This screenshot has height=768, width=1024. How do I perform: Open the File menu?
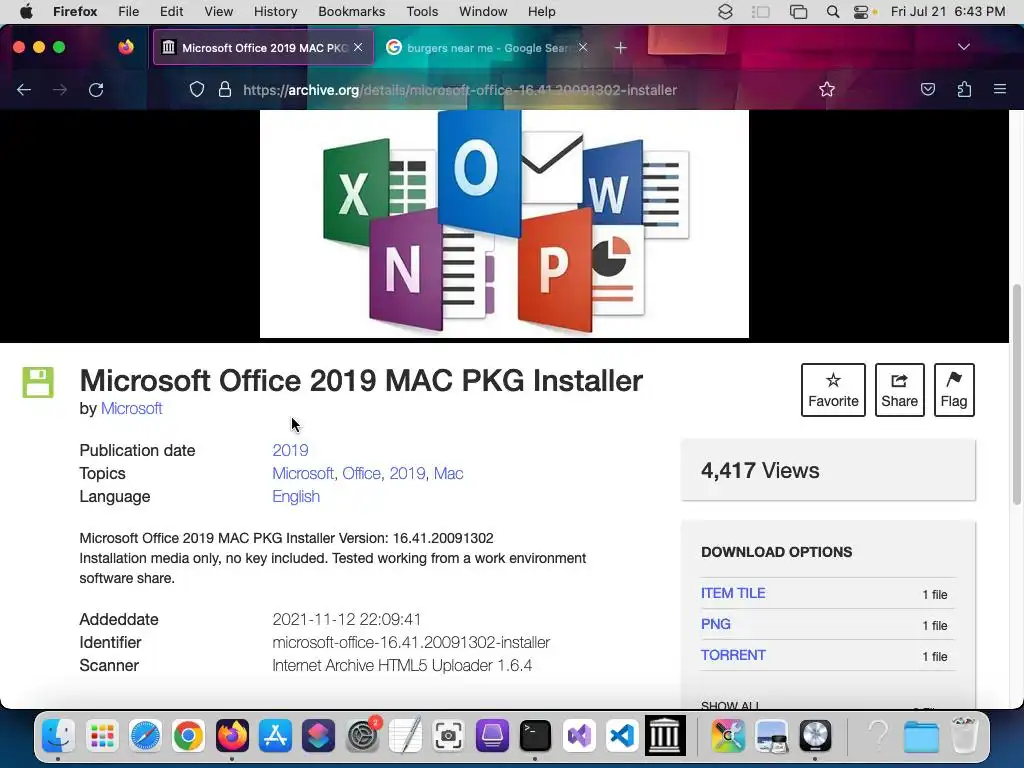pyautogui.click(x=128, y=11)
